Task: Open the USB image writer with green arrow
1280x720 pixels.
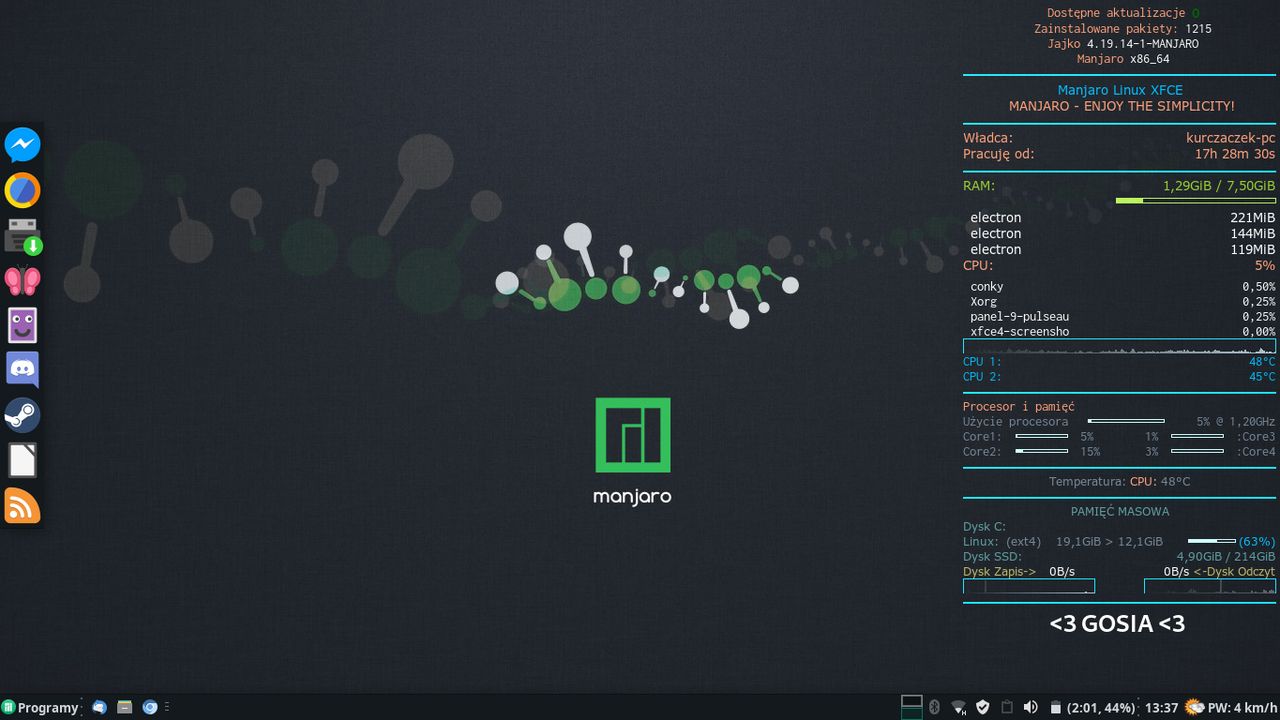Action: pos(22,236)
